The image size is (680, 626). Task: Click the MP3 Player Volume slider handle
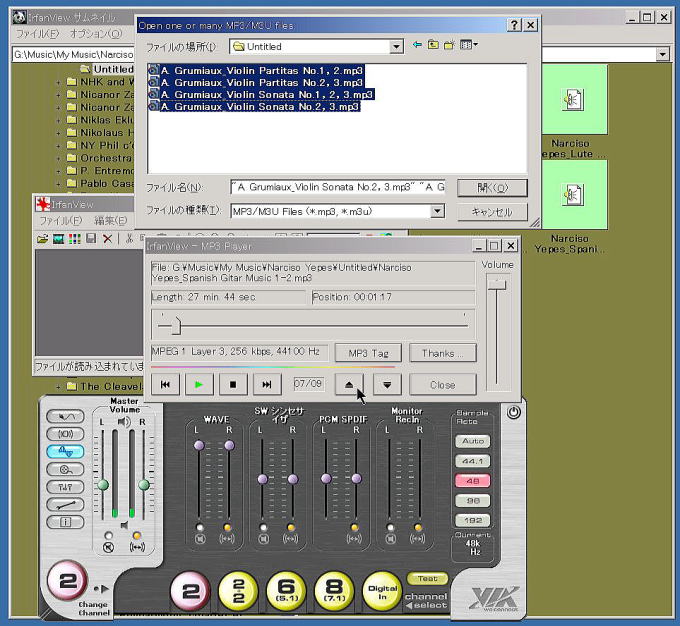[497, 285]
